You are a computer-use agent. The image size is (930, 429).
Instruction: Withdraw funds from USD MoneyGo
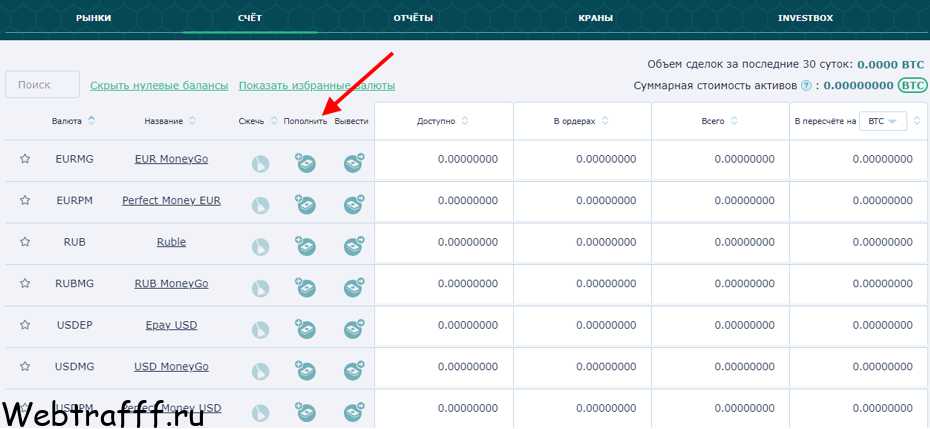pos(354,370)
